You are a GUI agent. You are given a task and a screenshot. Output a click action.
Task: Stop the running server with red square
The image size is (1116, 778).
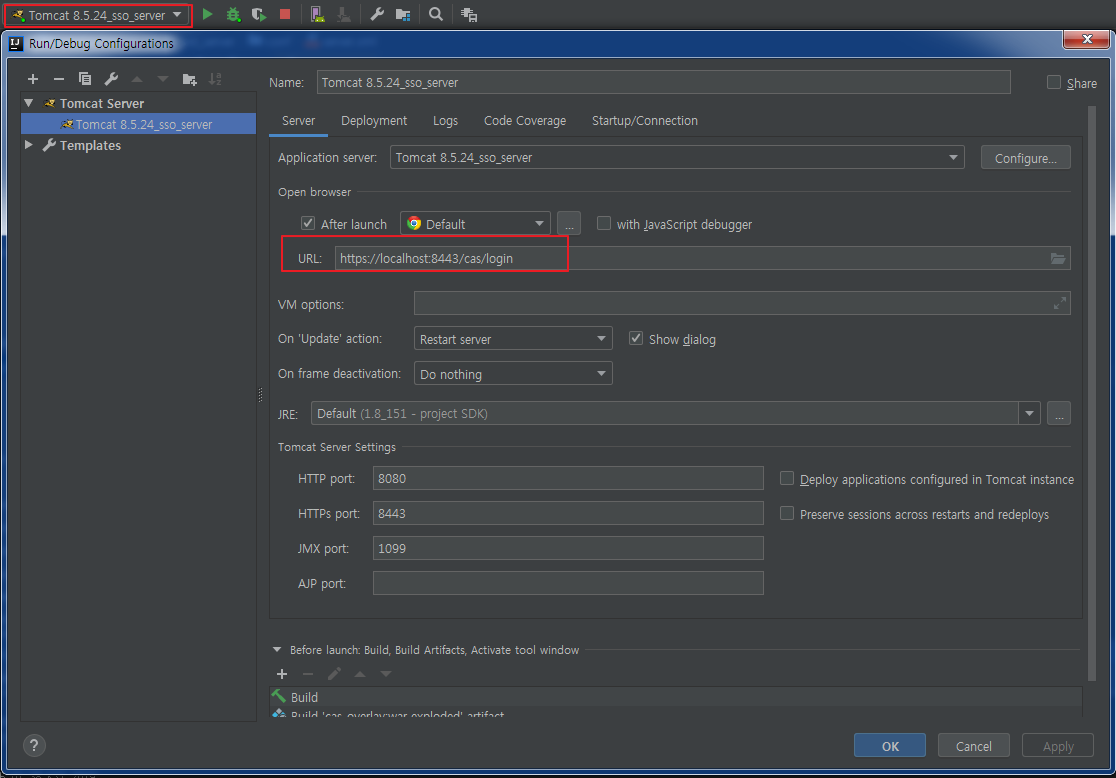pos(285,14)
